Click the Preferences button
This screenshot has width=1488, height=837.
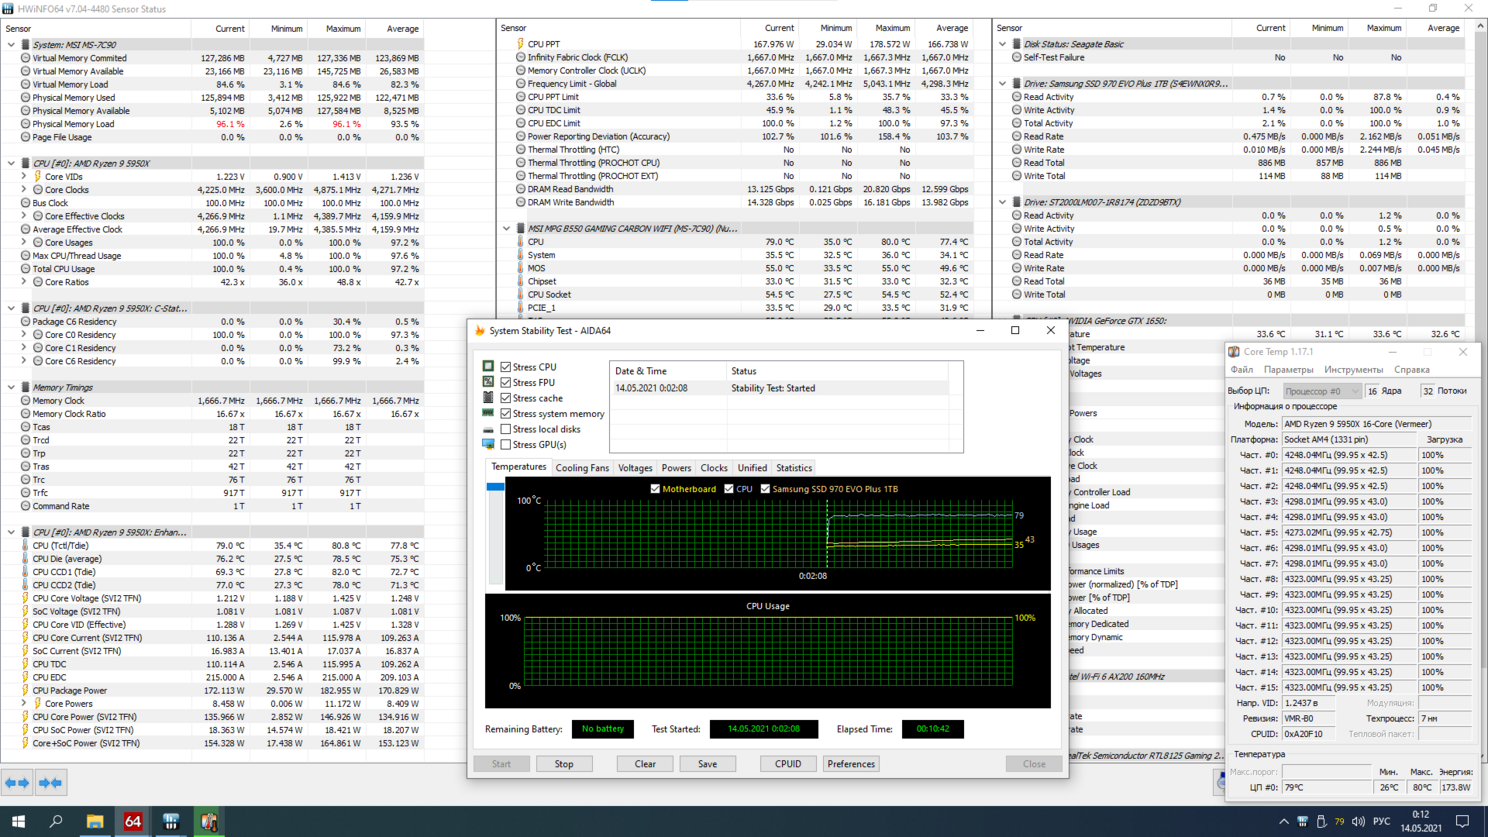coord(850,764)
